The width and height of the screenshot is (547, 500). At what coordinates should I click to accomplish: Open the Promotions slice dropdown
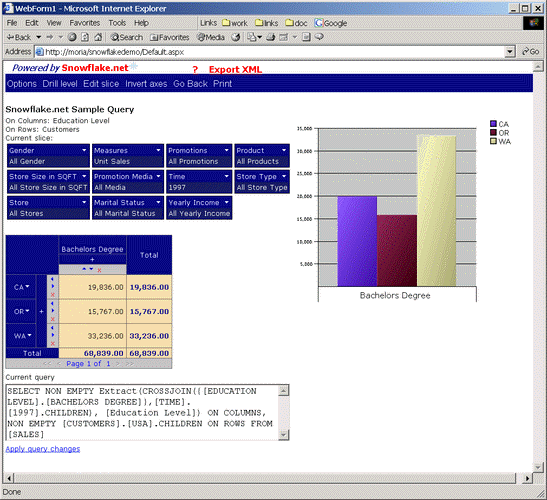[227, 150]
